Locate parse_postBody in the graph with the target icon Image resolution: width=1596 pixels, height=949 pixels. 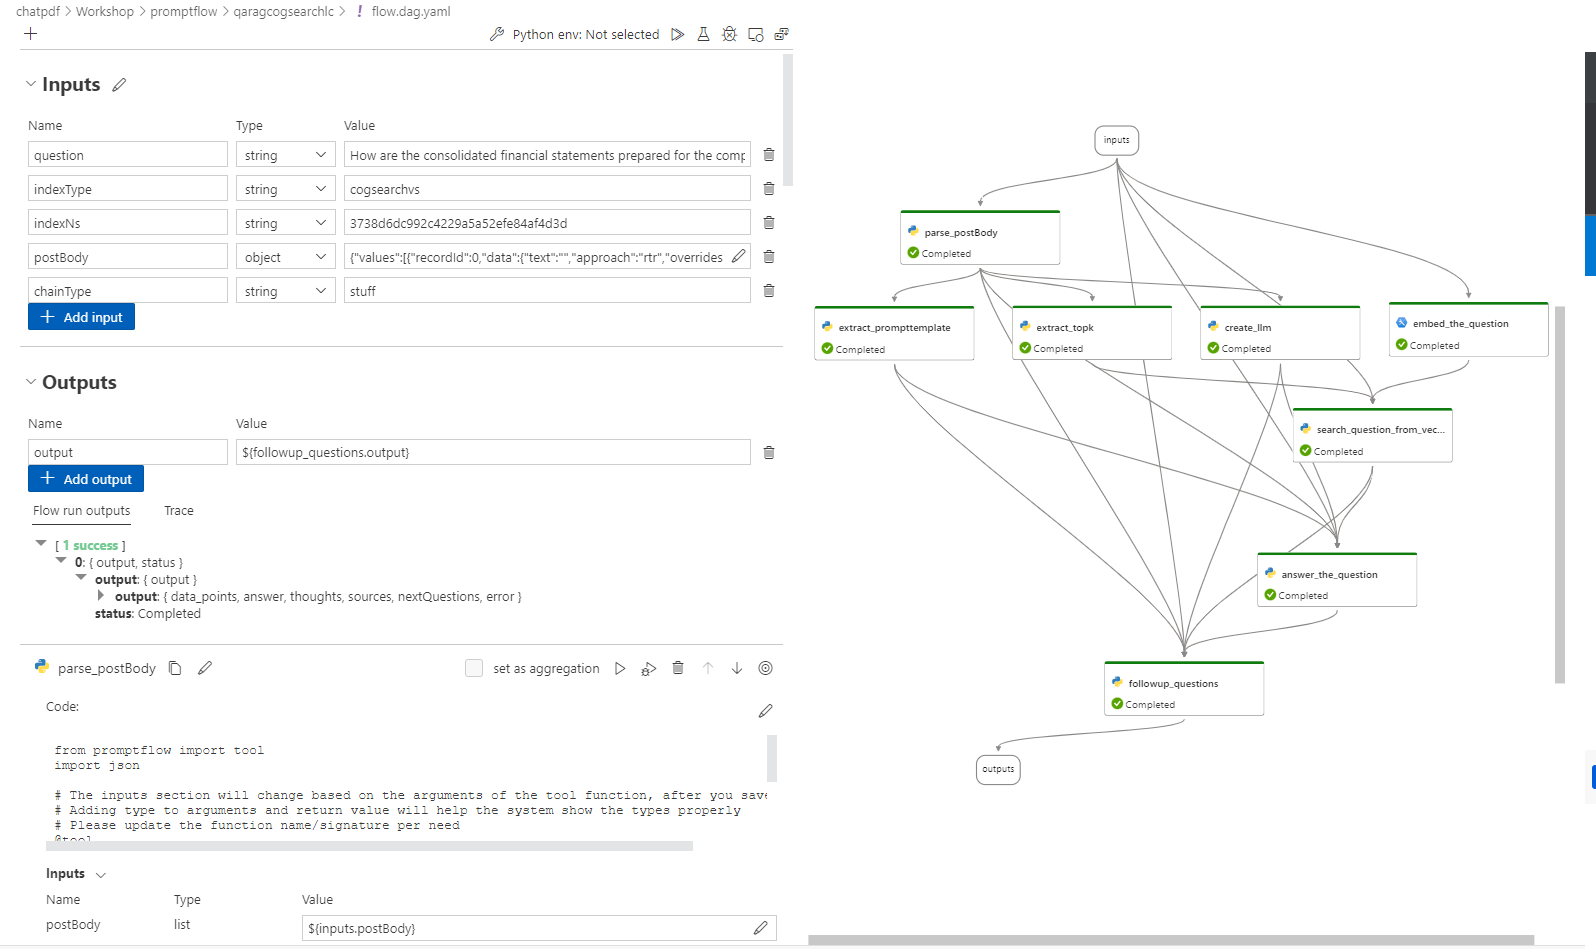(x=766, y=668)
